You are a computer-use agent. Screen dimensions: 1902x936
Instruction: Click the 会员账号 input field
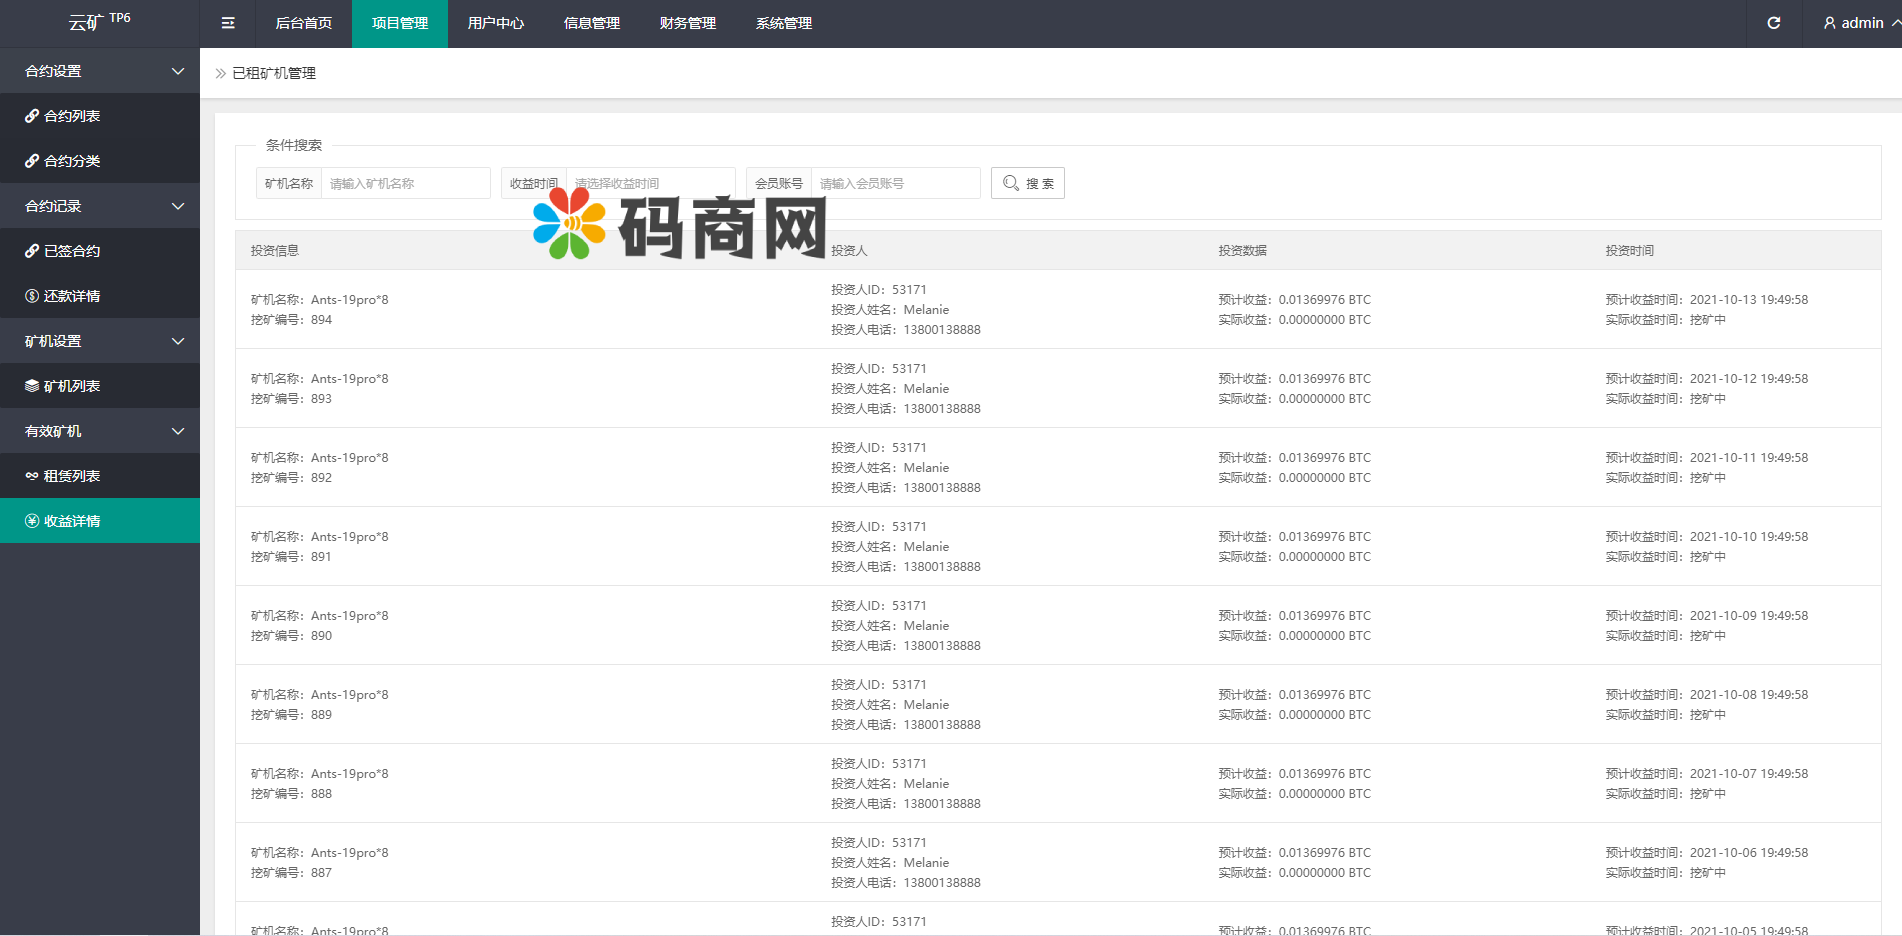click(895, 183)
